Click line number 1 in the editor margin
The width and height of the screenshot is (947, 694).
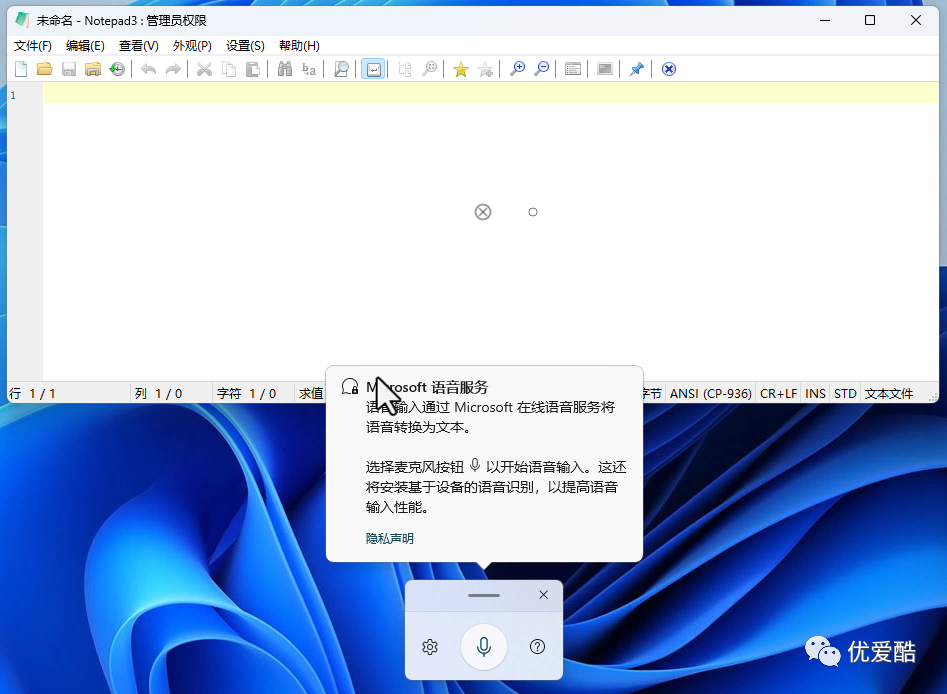(x=13, y=95)
